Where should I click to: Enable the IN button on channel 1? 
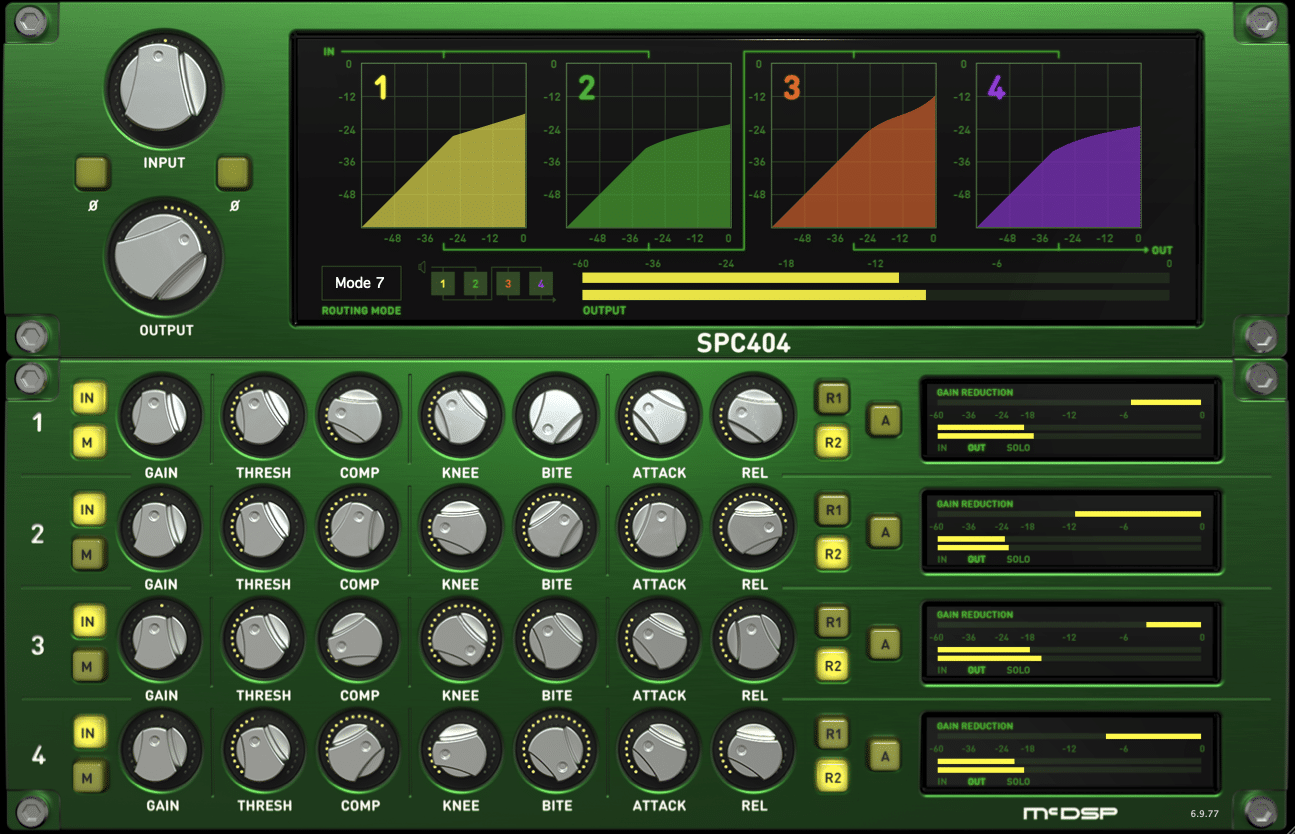click(89, 398)
